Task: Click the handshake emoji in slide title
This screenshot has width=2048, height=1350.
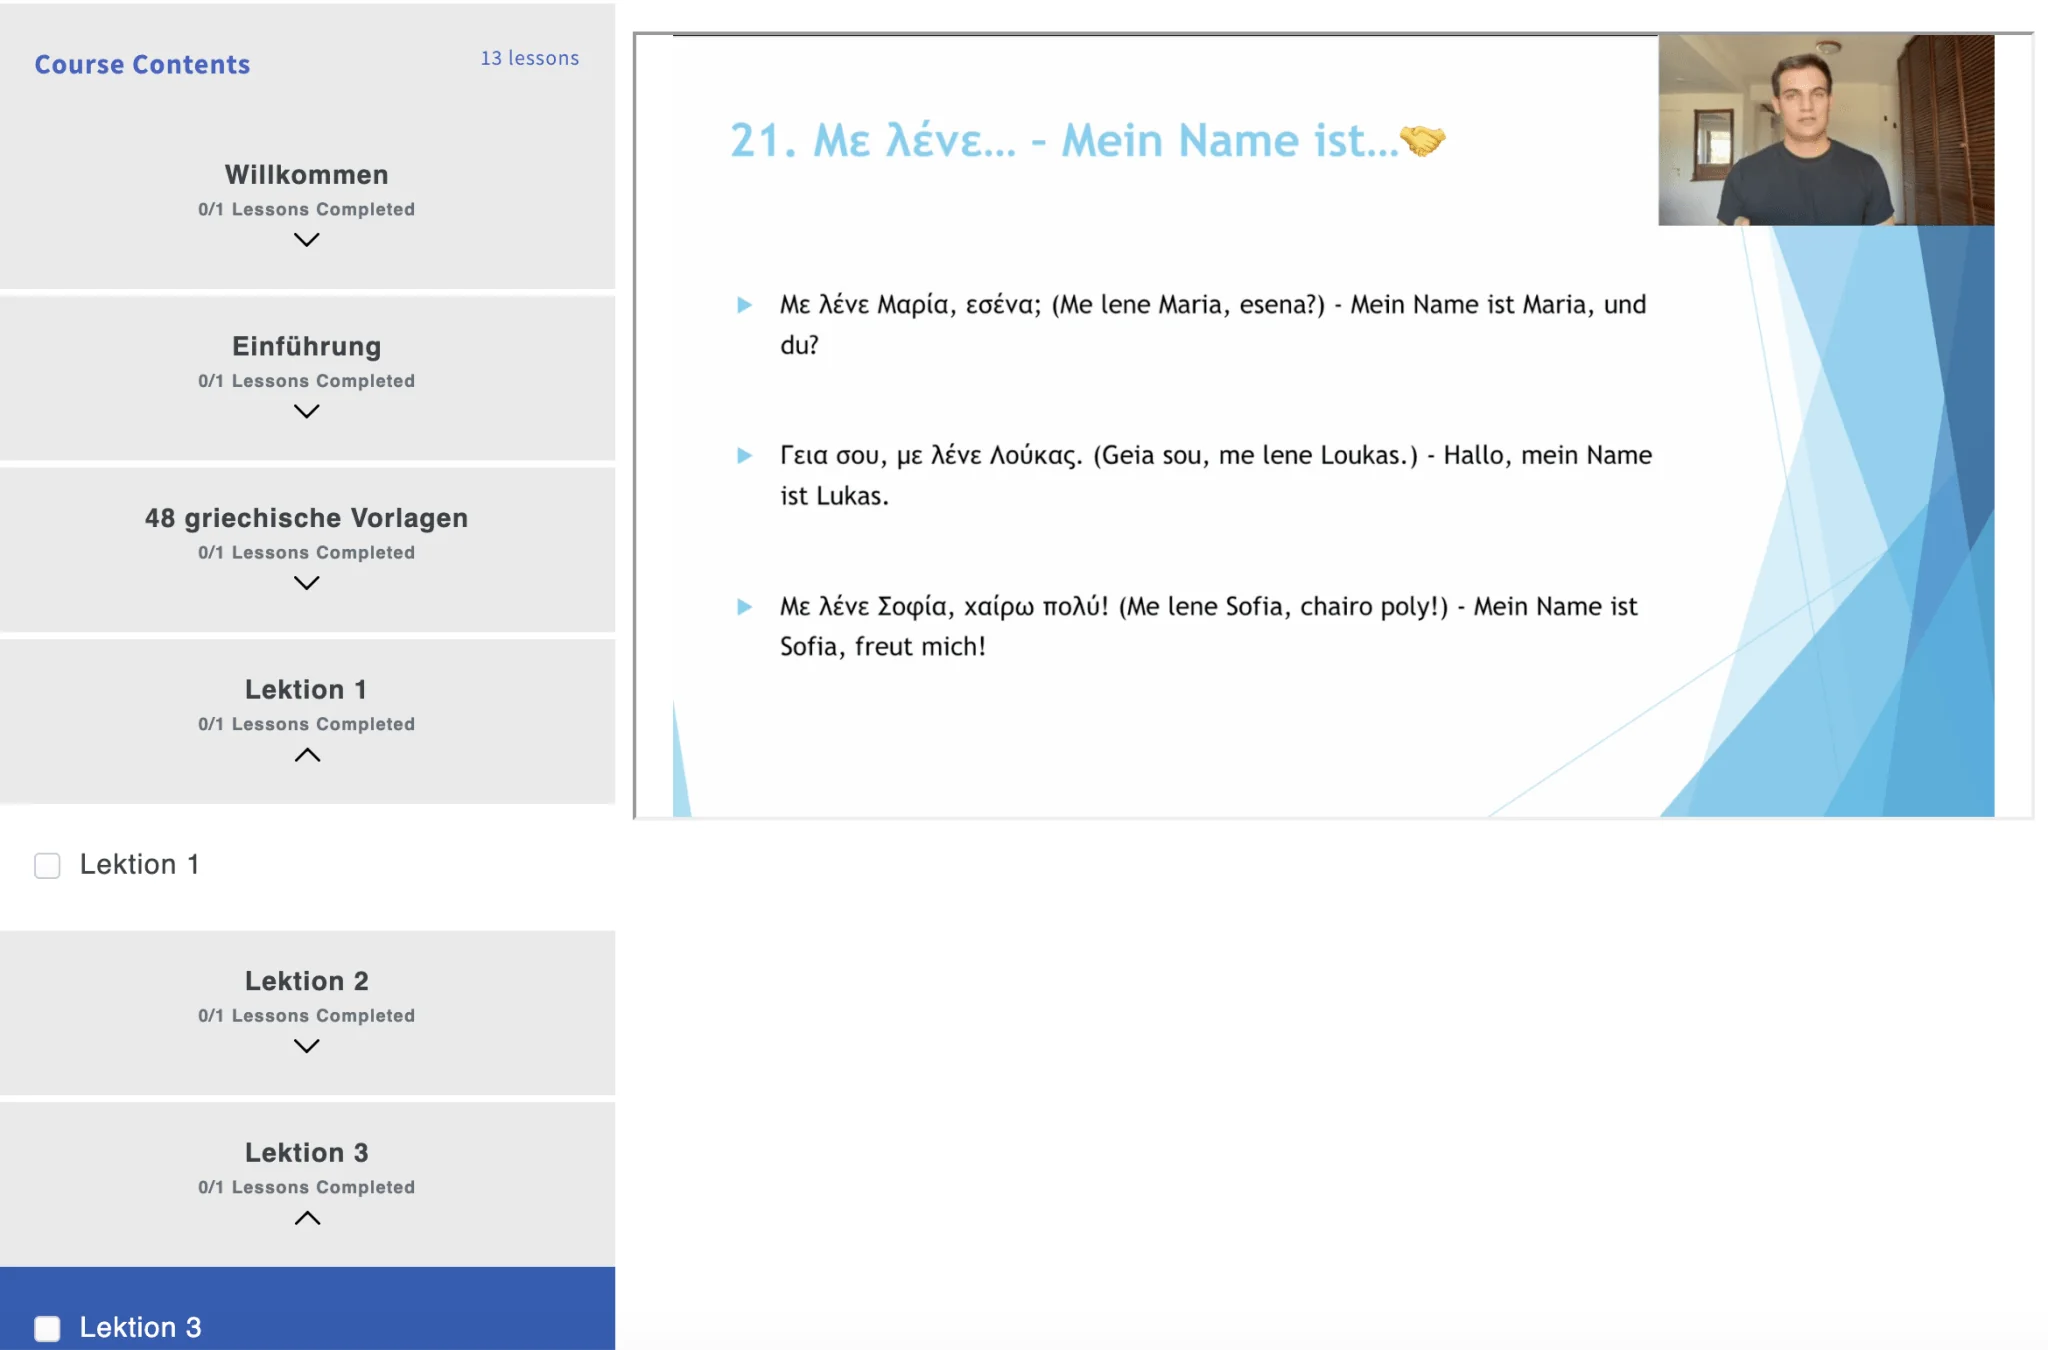Action: pos(1422,140)
